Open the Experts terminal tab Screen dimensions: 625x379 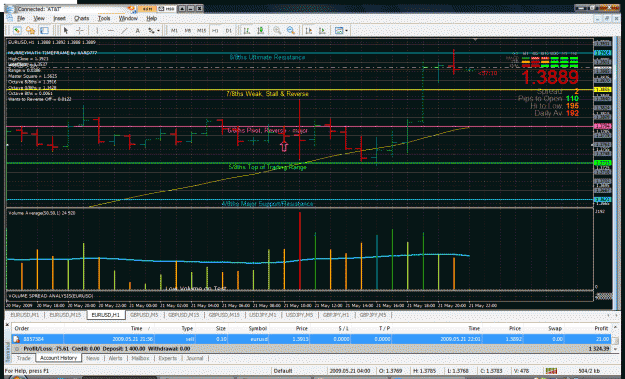tap(167, 358)
